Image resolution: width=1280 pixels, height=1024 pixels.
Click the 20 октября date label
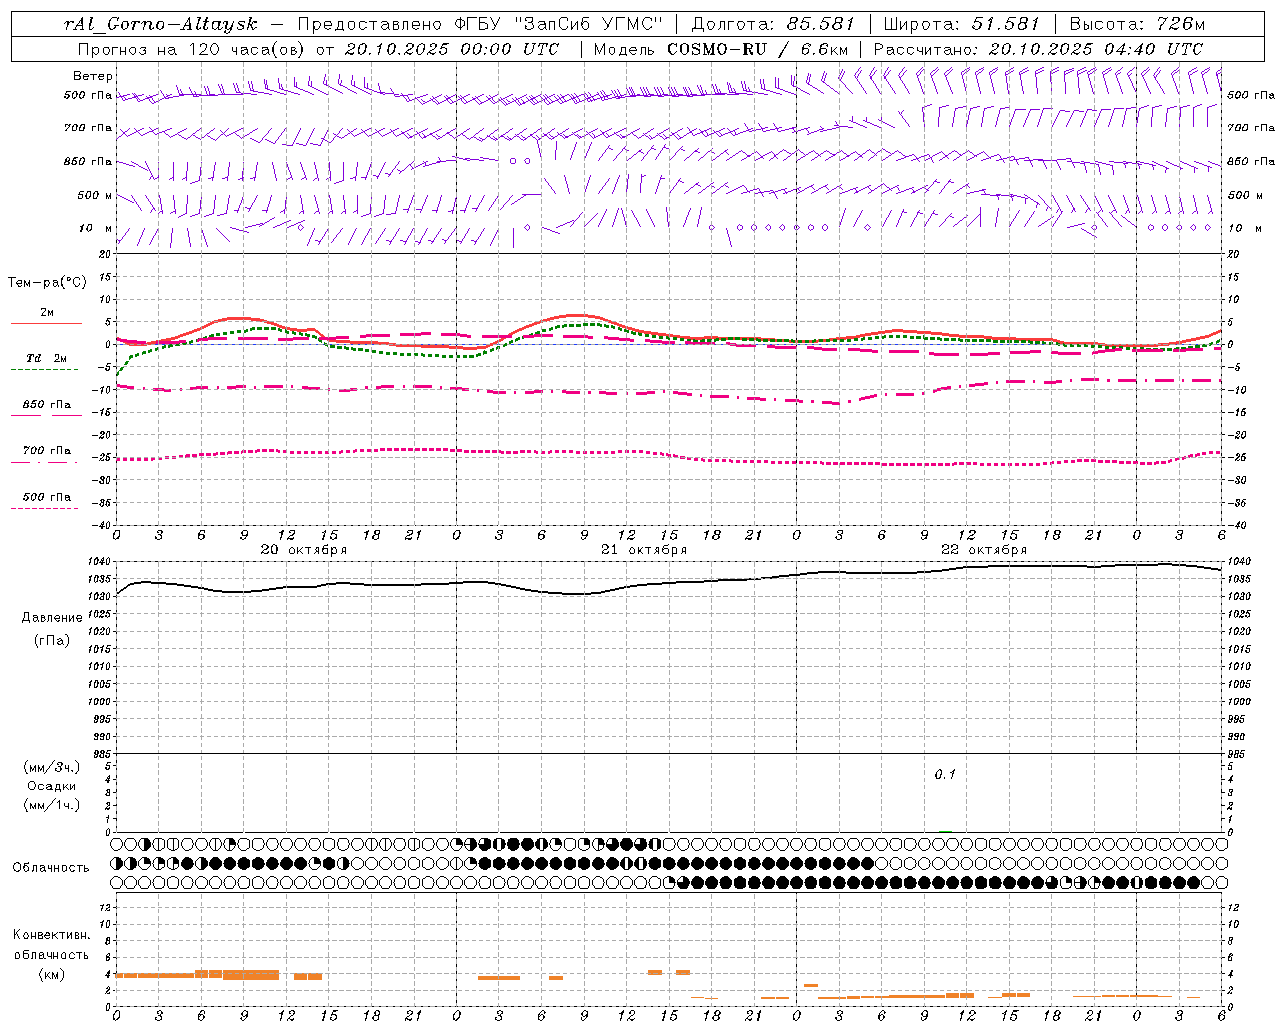pos(304,549)
